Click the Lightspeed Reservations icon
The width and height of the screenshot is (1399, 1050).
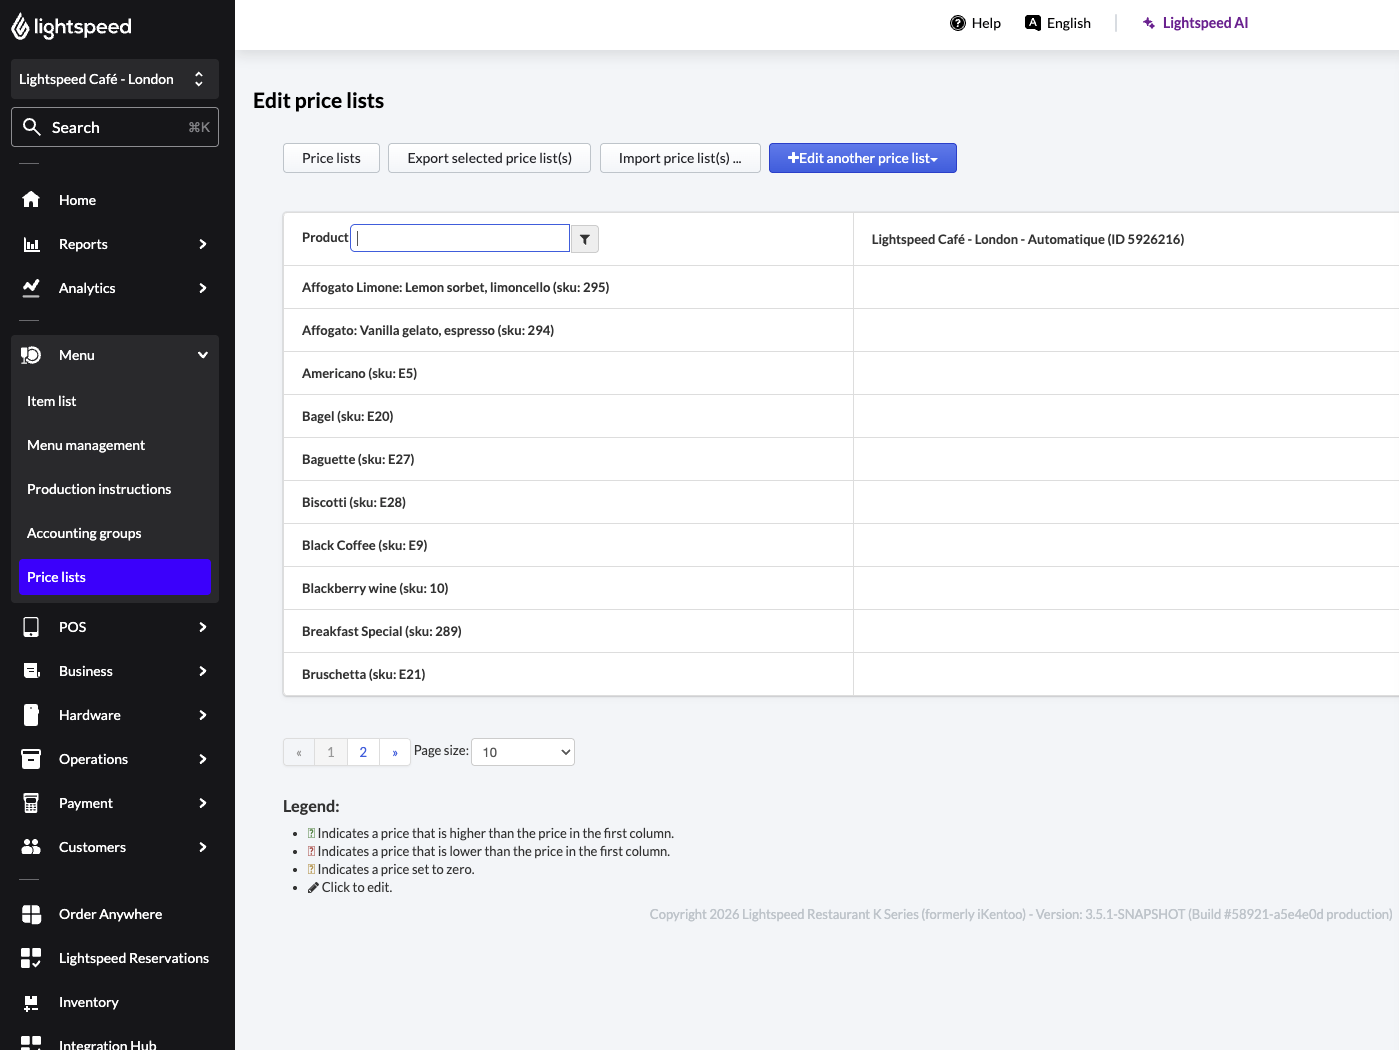pyautogui.click(x=31, y=958)
